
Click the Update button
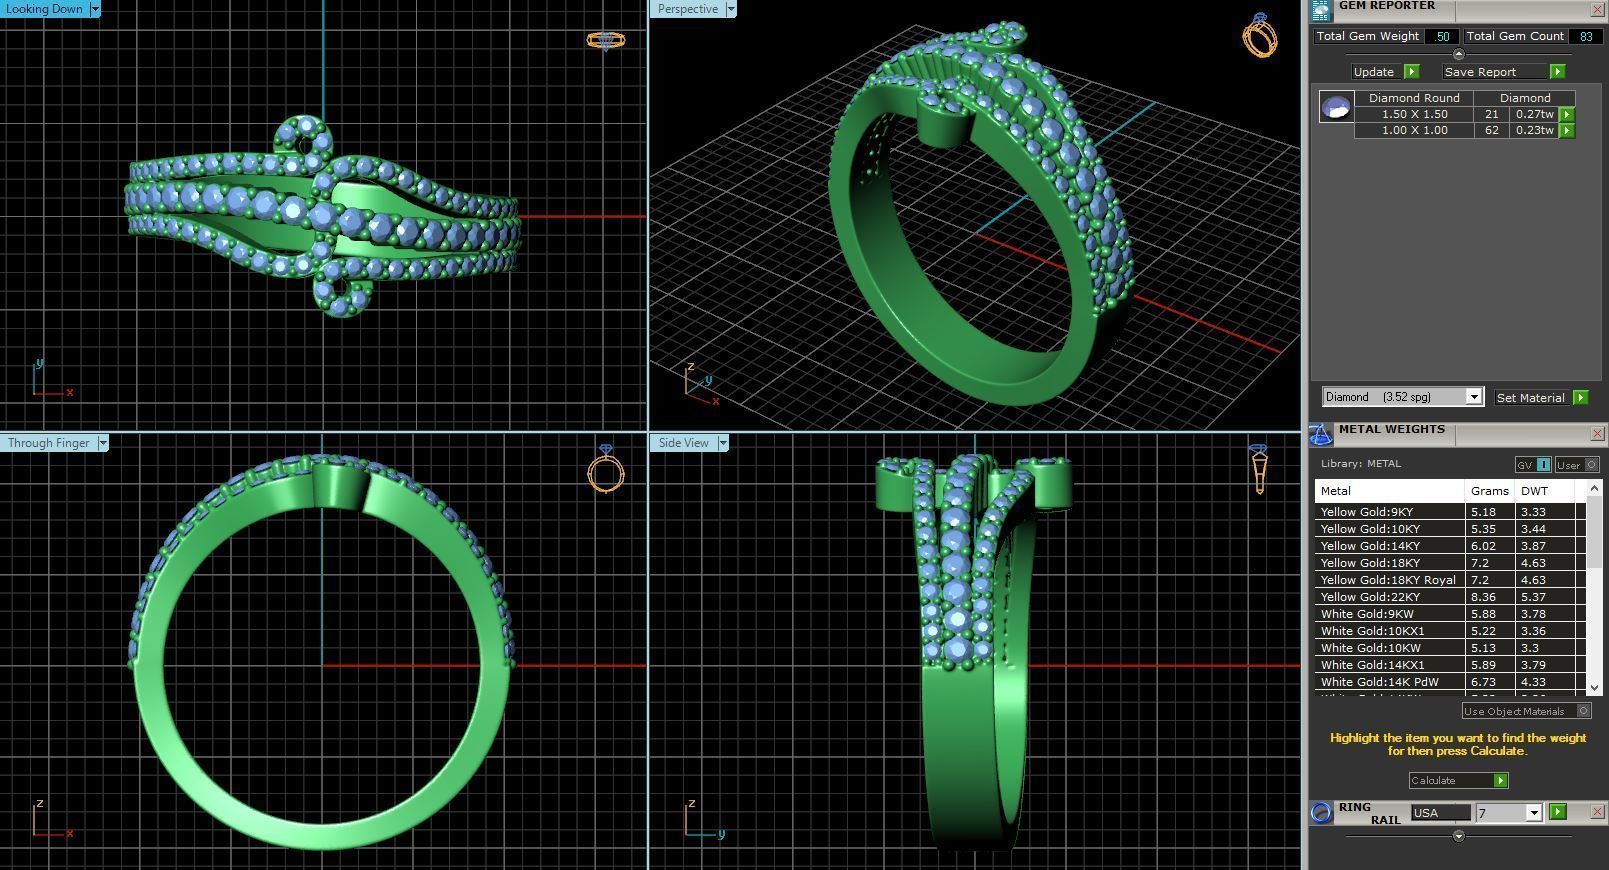point(1374,72)
